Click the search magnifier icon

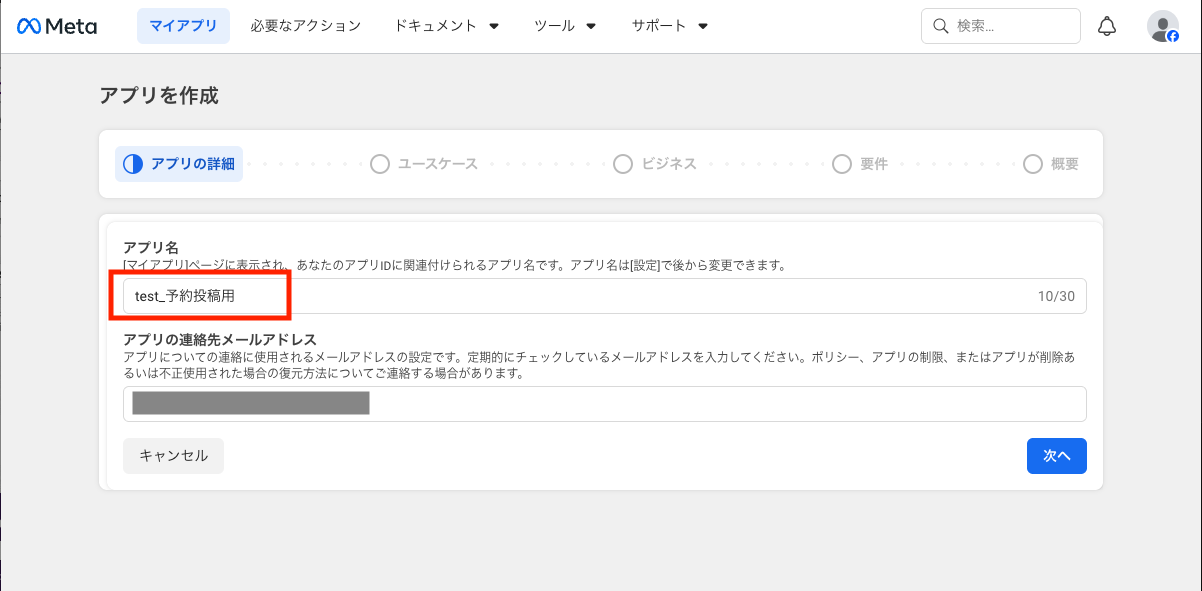coord(940,26)
